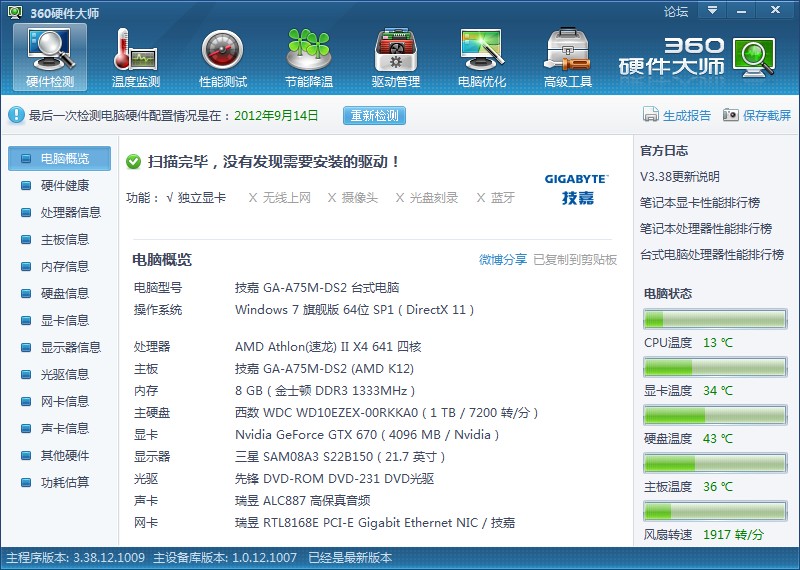
Task: Click the date 2012年9月14日
Action: tap(276, 115)
